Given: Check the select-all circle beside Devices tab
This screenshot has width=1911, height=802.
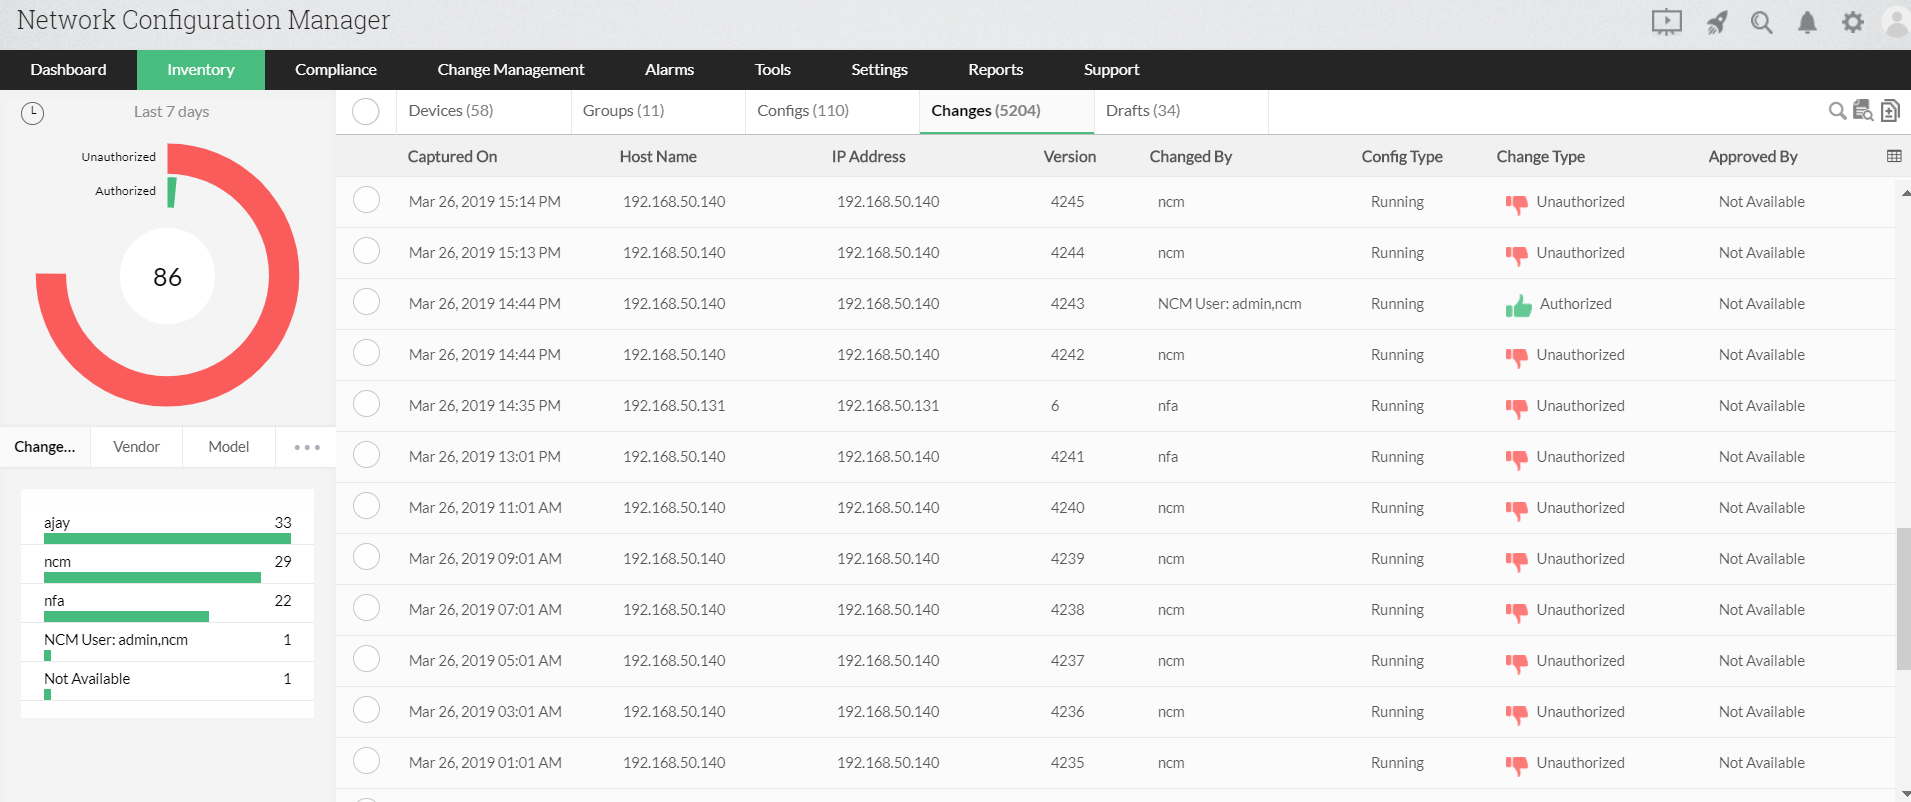Looking at the screenshot, I should point(366,111).
